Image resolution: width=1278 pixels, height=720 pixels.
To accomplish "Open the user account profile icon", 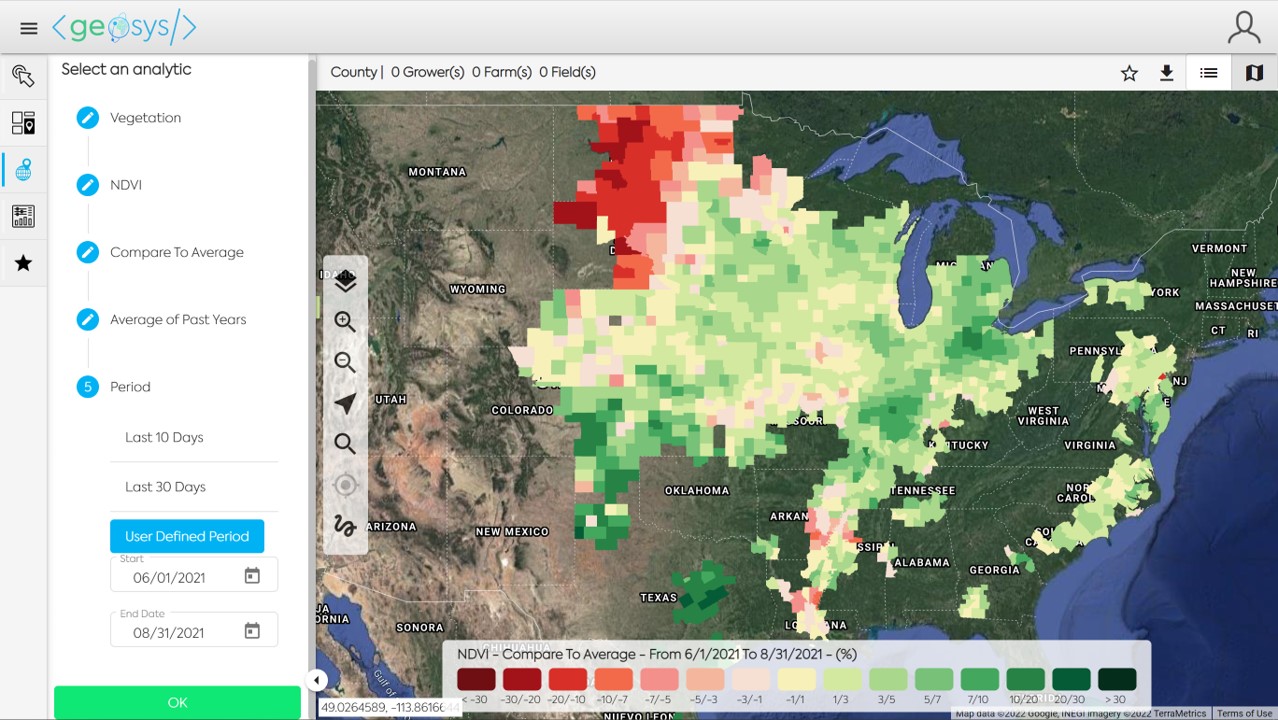I will tap(1244, 27).
